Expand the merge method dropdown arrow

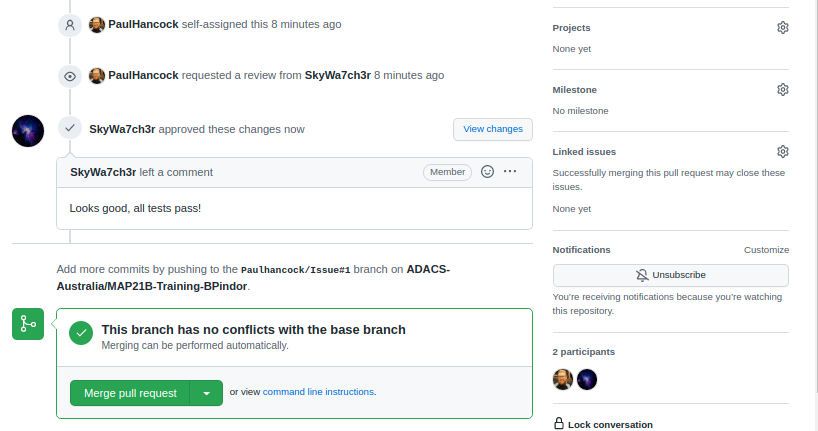click(x=207, y=393)
